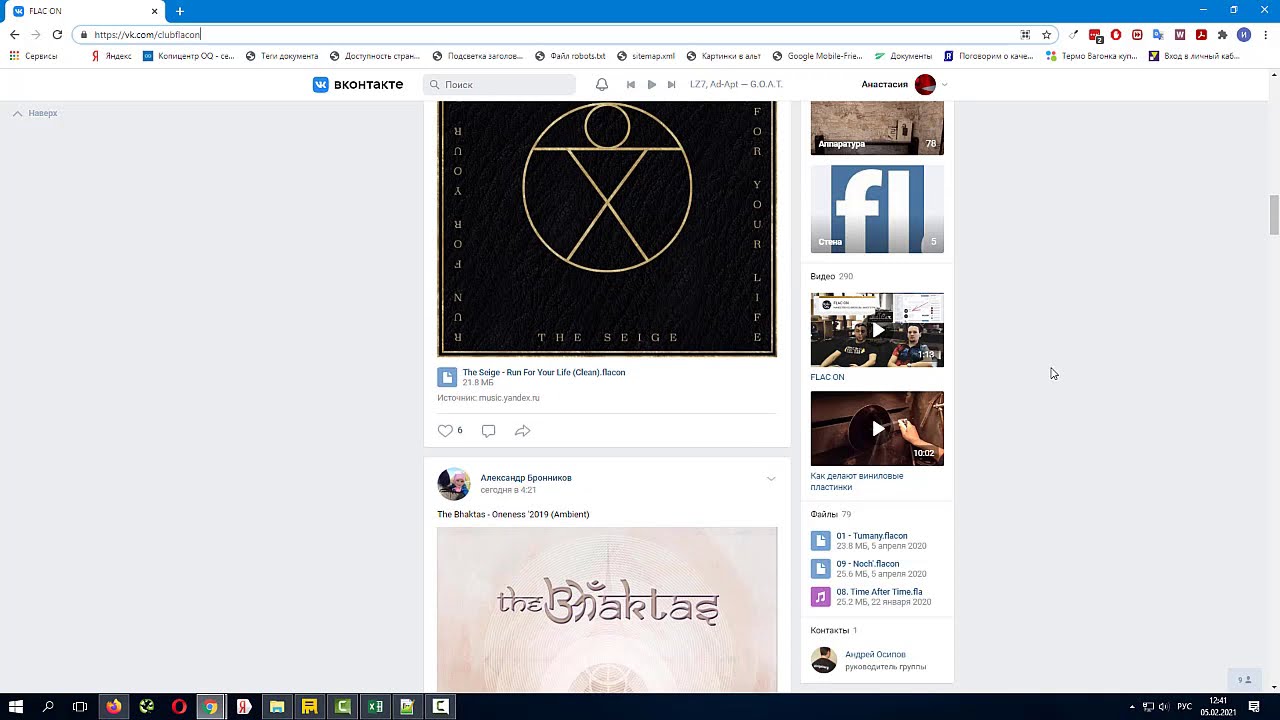Click the post time сегодня в 4:21
The image size is (1280, 720).
508,490
